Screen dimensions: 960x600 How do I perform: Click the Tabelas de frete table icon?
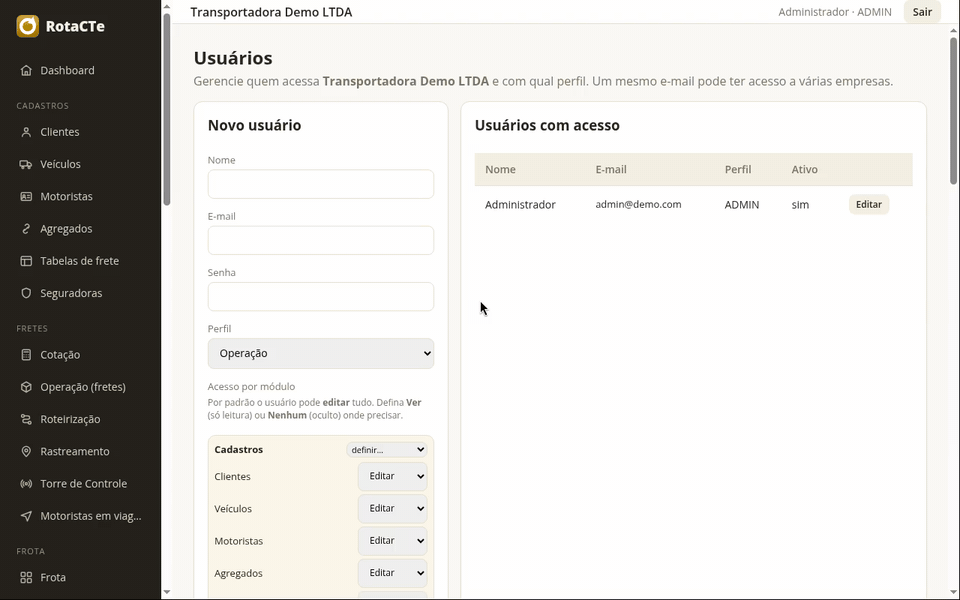pyautogui.click(x=26, y=261)
